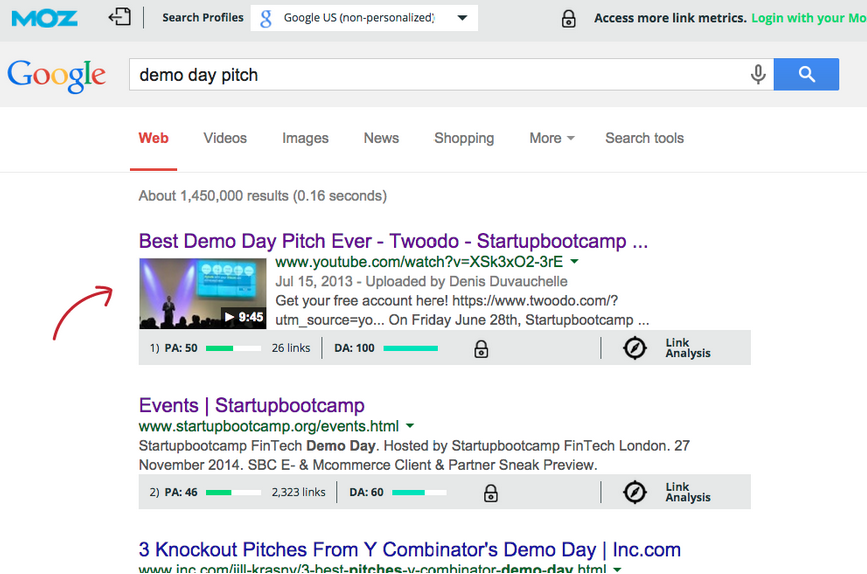867x574 pixels.
Task: Open 3 Knockout Pitches From Y Combinator's result
Action: click(410, 550)
